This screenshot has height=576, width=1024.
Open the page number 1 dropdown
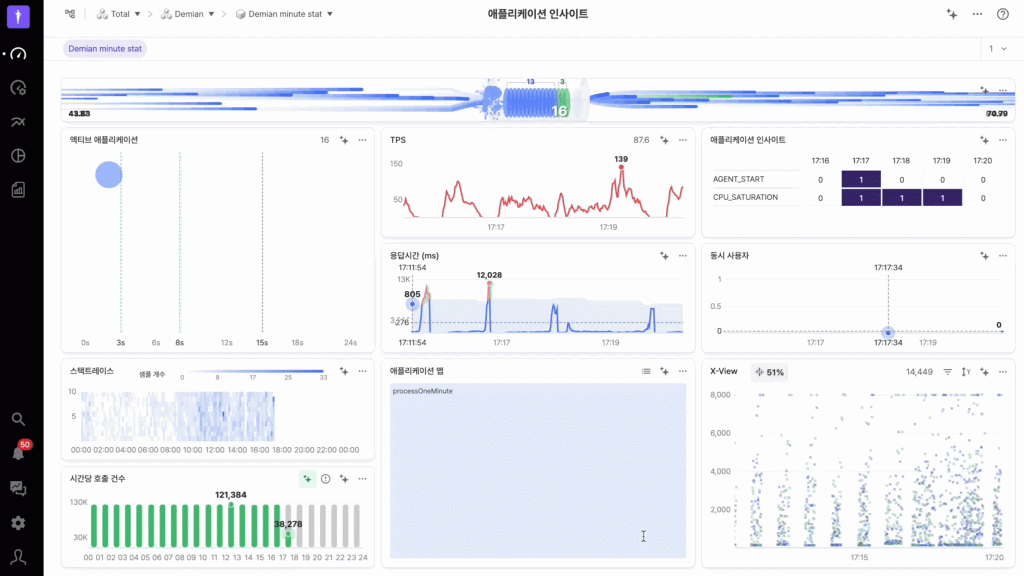pyautogui.click(x=997, y=48)
